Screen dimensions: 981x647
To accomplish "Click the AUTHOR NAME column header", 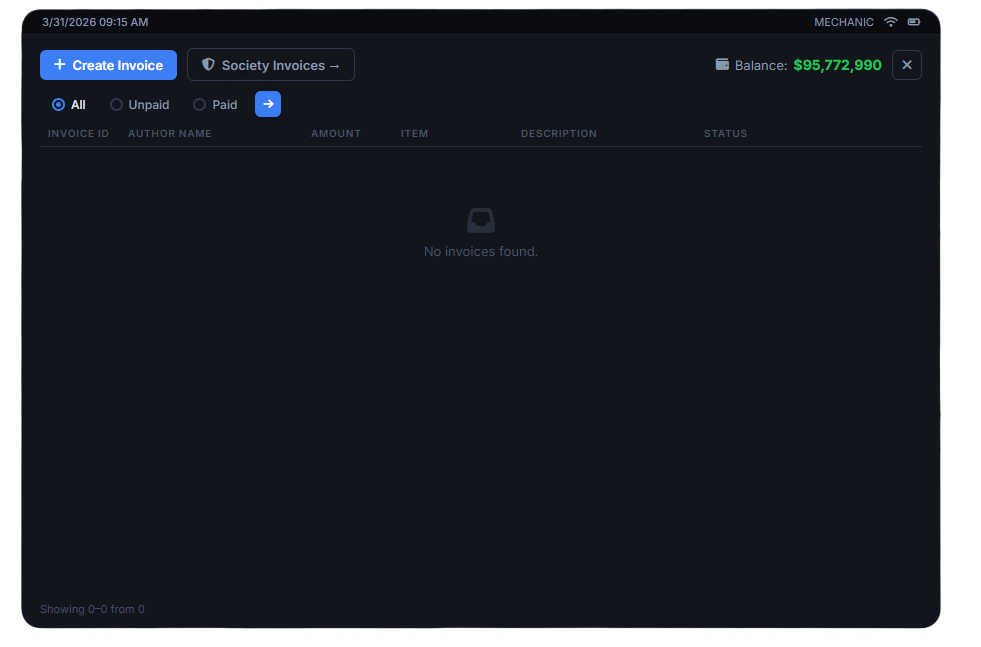I will (x=170, y=133).
